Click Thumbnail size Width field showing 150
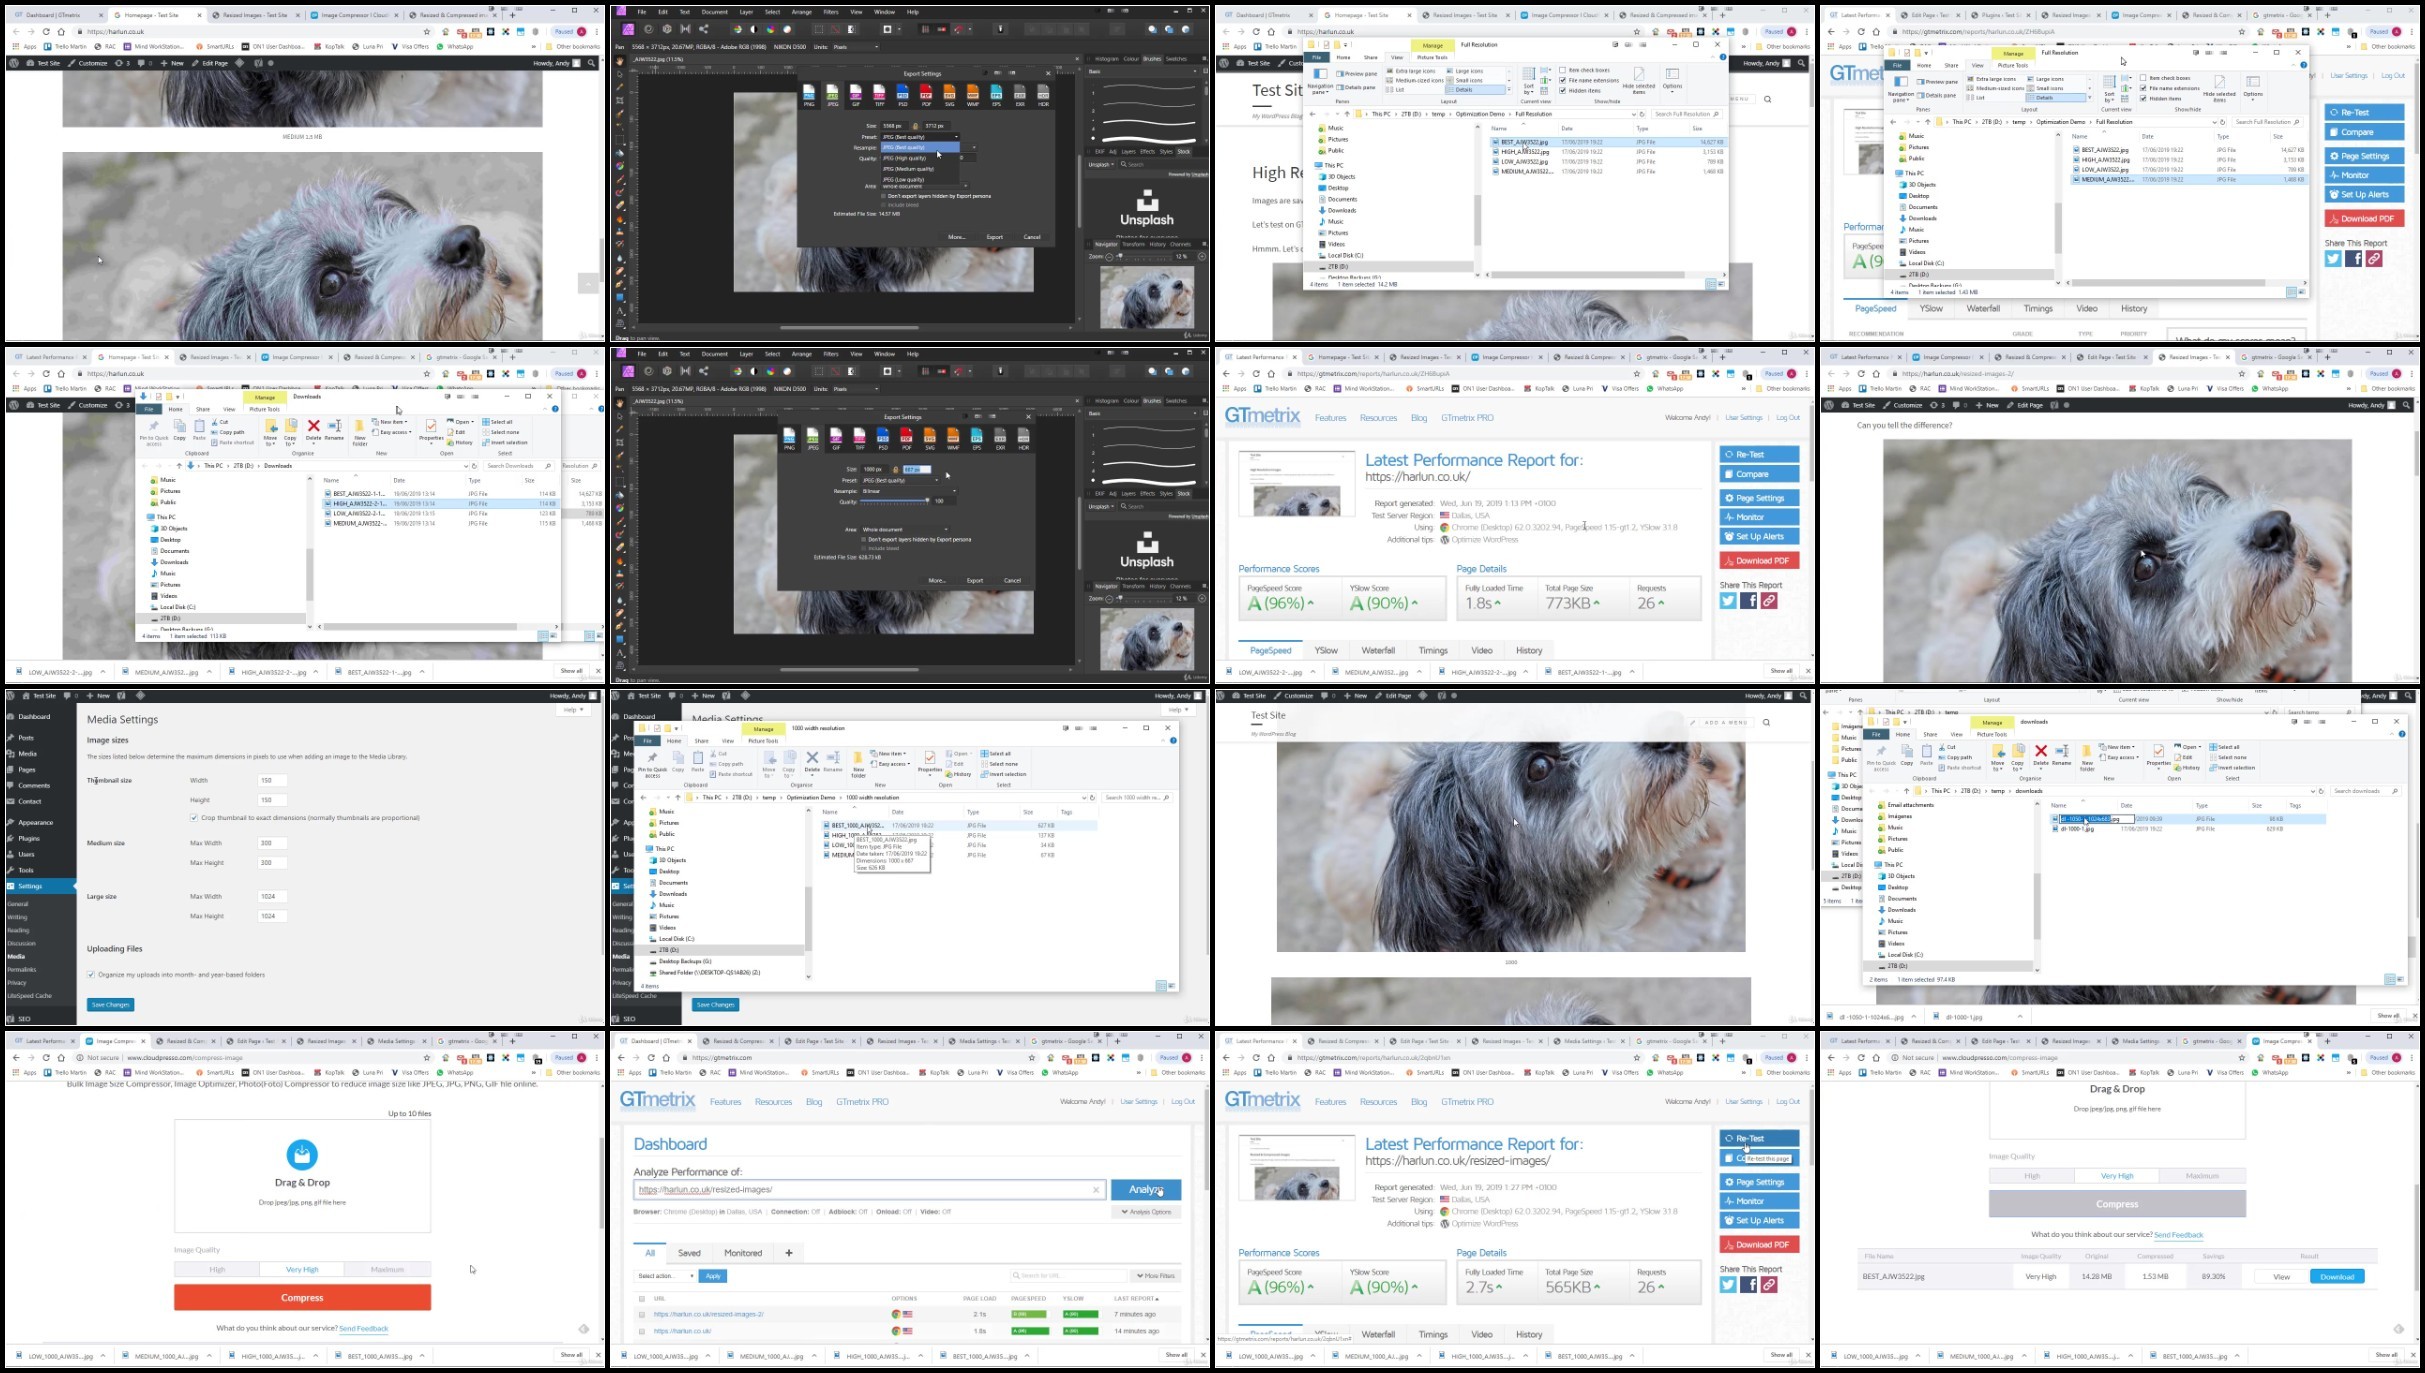The image size is (2425, 1373). (272, 781)
